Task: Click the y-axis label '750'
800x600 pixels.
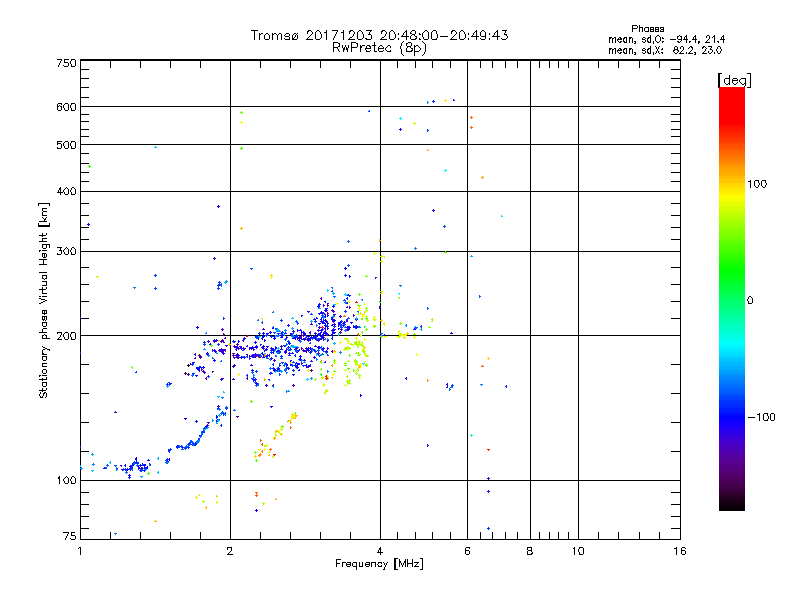Action: [x=66, y=63]
